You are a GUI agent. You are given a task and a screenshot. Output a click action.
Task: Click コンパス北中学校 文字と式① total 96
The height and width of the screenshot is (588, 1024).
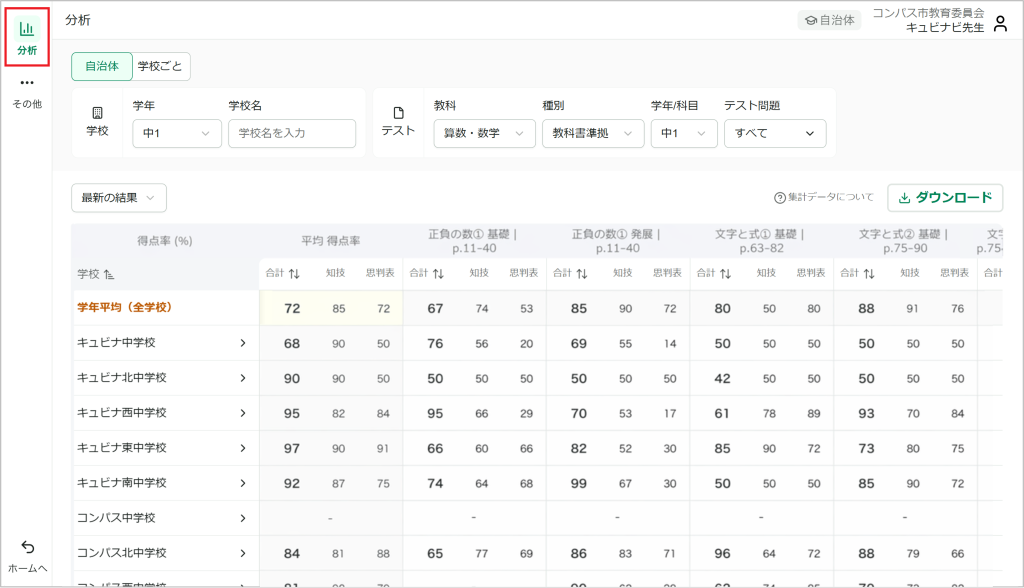point(722,553)
